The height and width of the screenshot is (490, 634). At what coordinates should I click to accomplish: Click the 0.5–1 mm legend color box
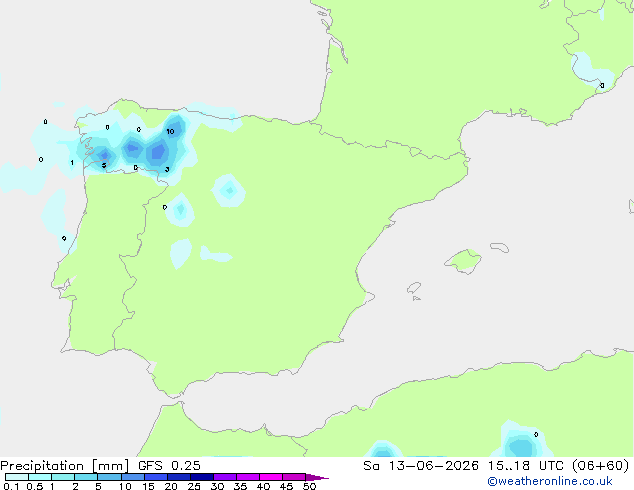(40, 477)
